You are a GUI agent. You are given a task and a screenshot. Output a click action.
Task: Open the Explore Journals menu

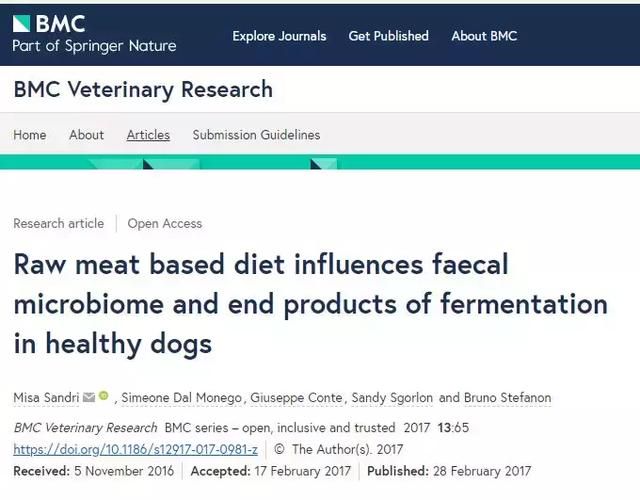(279, 36)
